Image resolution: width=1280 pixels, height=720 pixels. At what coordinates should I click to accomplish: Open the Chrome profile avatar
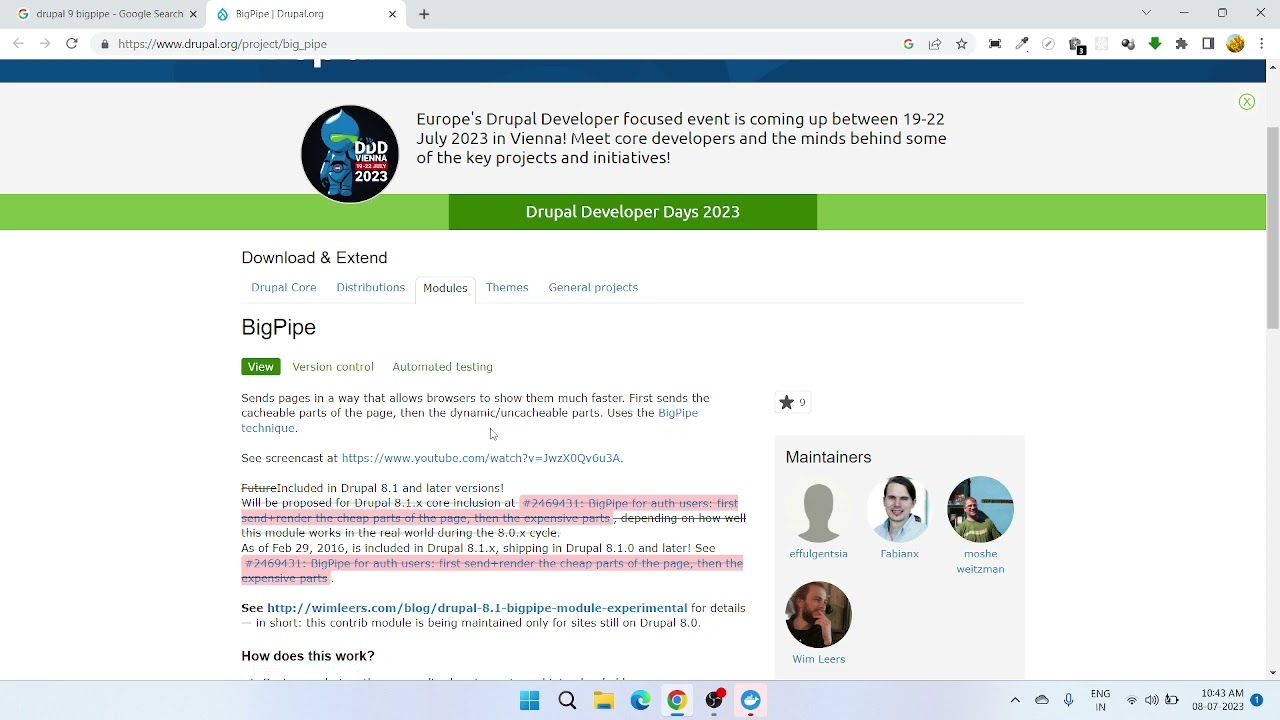pyautogui.click(x=1236, y=44)
